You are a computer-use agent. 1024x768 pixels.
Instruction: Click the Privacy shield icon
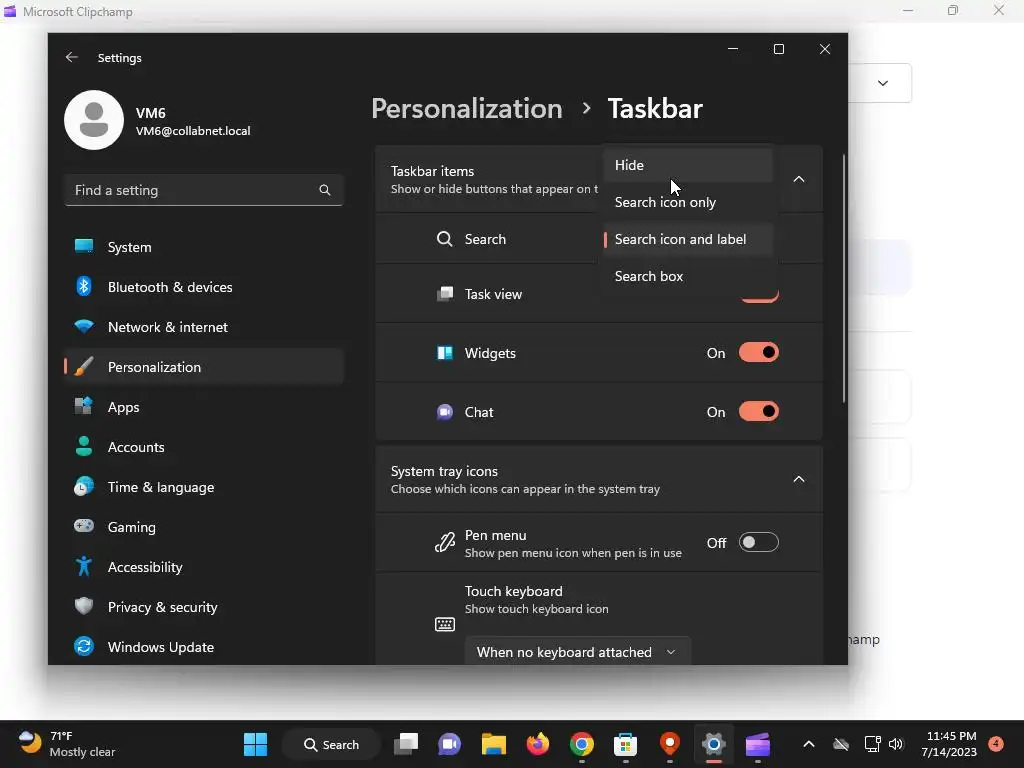pyautogui.click(x=84, y=606)
